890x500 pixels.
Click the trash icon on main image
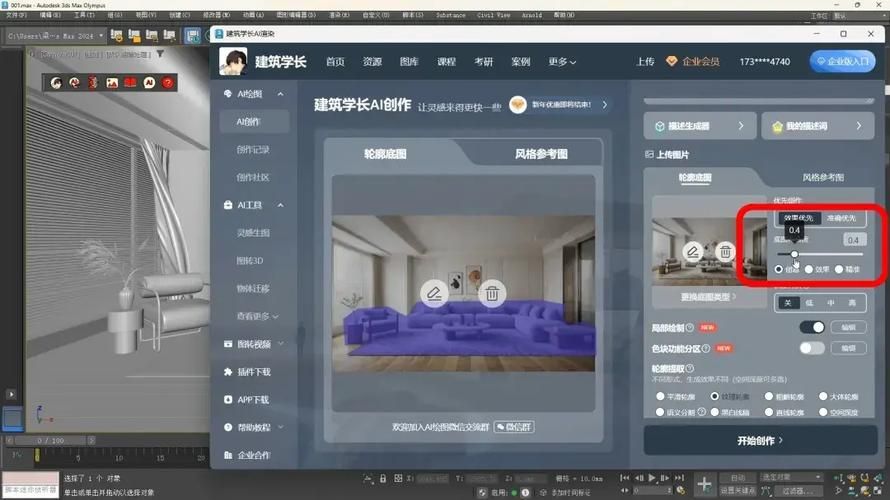point(492,293)
